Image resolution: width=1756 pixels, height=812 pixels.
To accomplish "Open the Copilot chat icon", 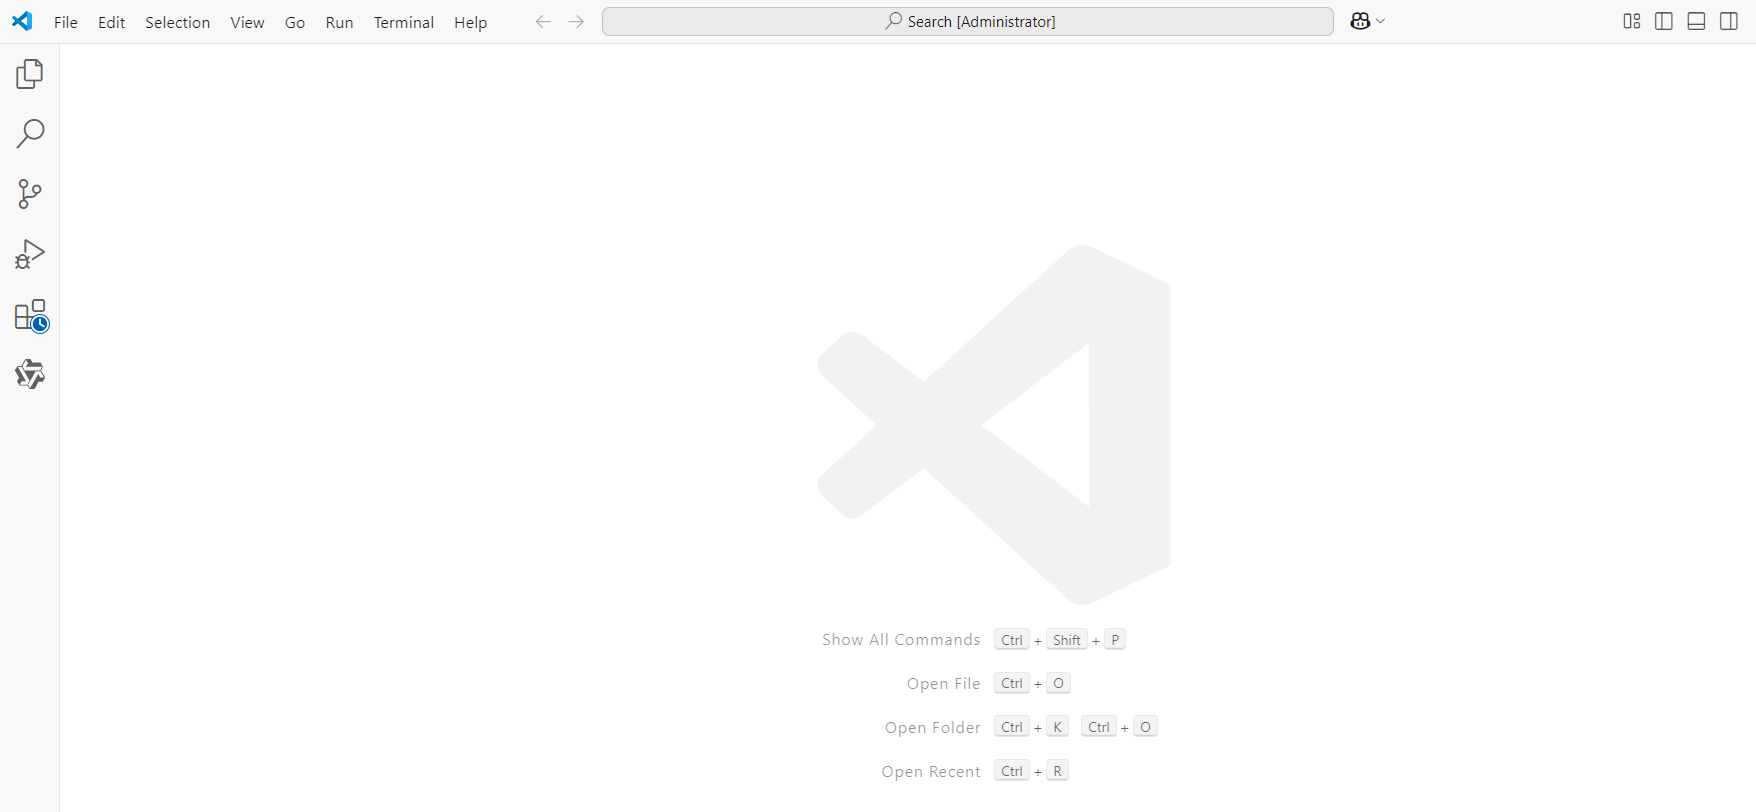I will point(1359,21).
